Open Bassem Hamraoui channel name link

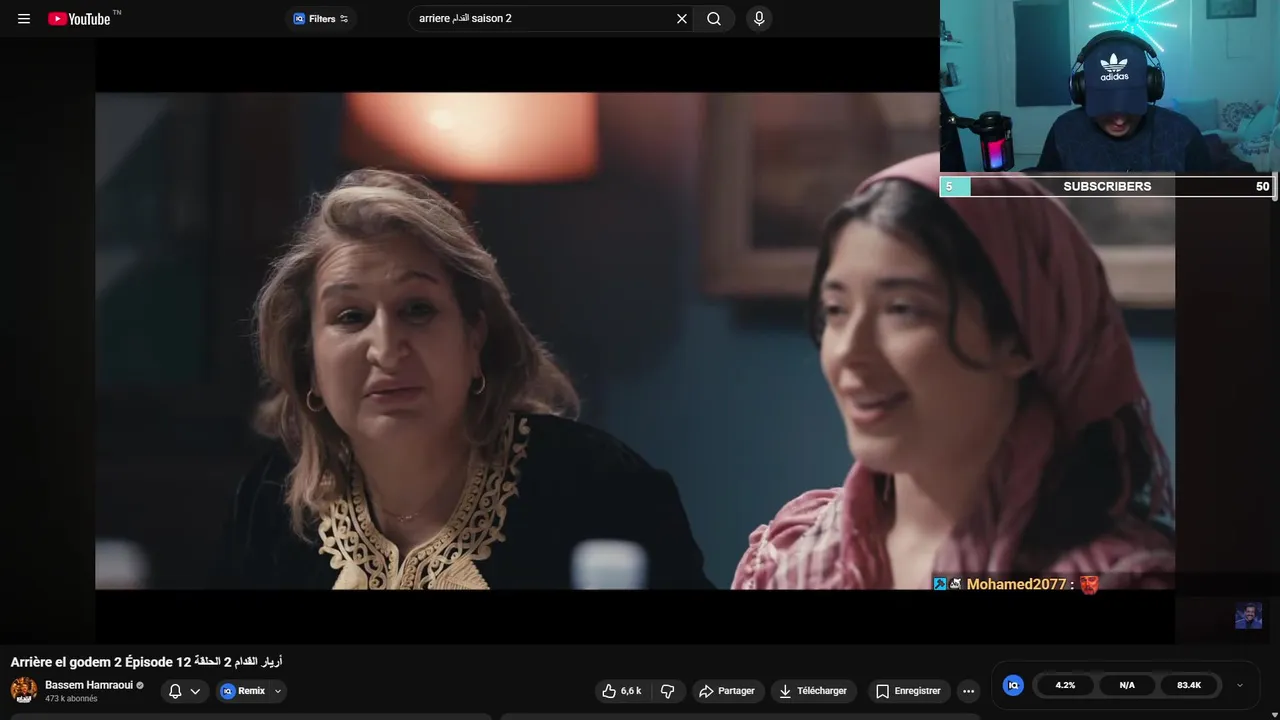(x=88, y=685)
